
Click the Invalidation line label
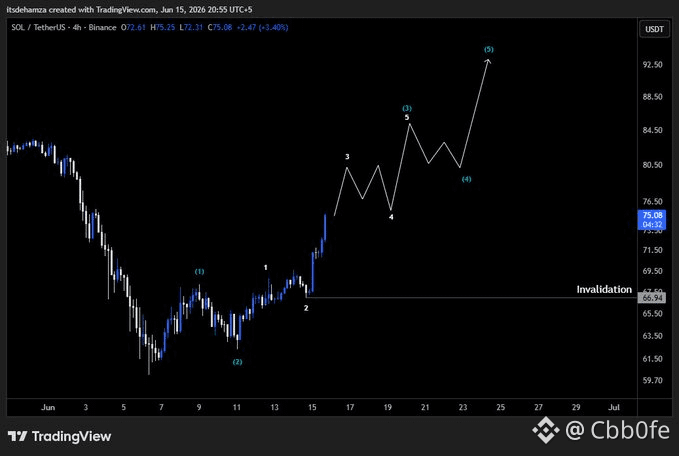click(604, 289)
